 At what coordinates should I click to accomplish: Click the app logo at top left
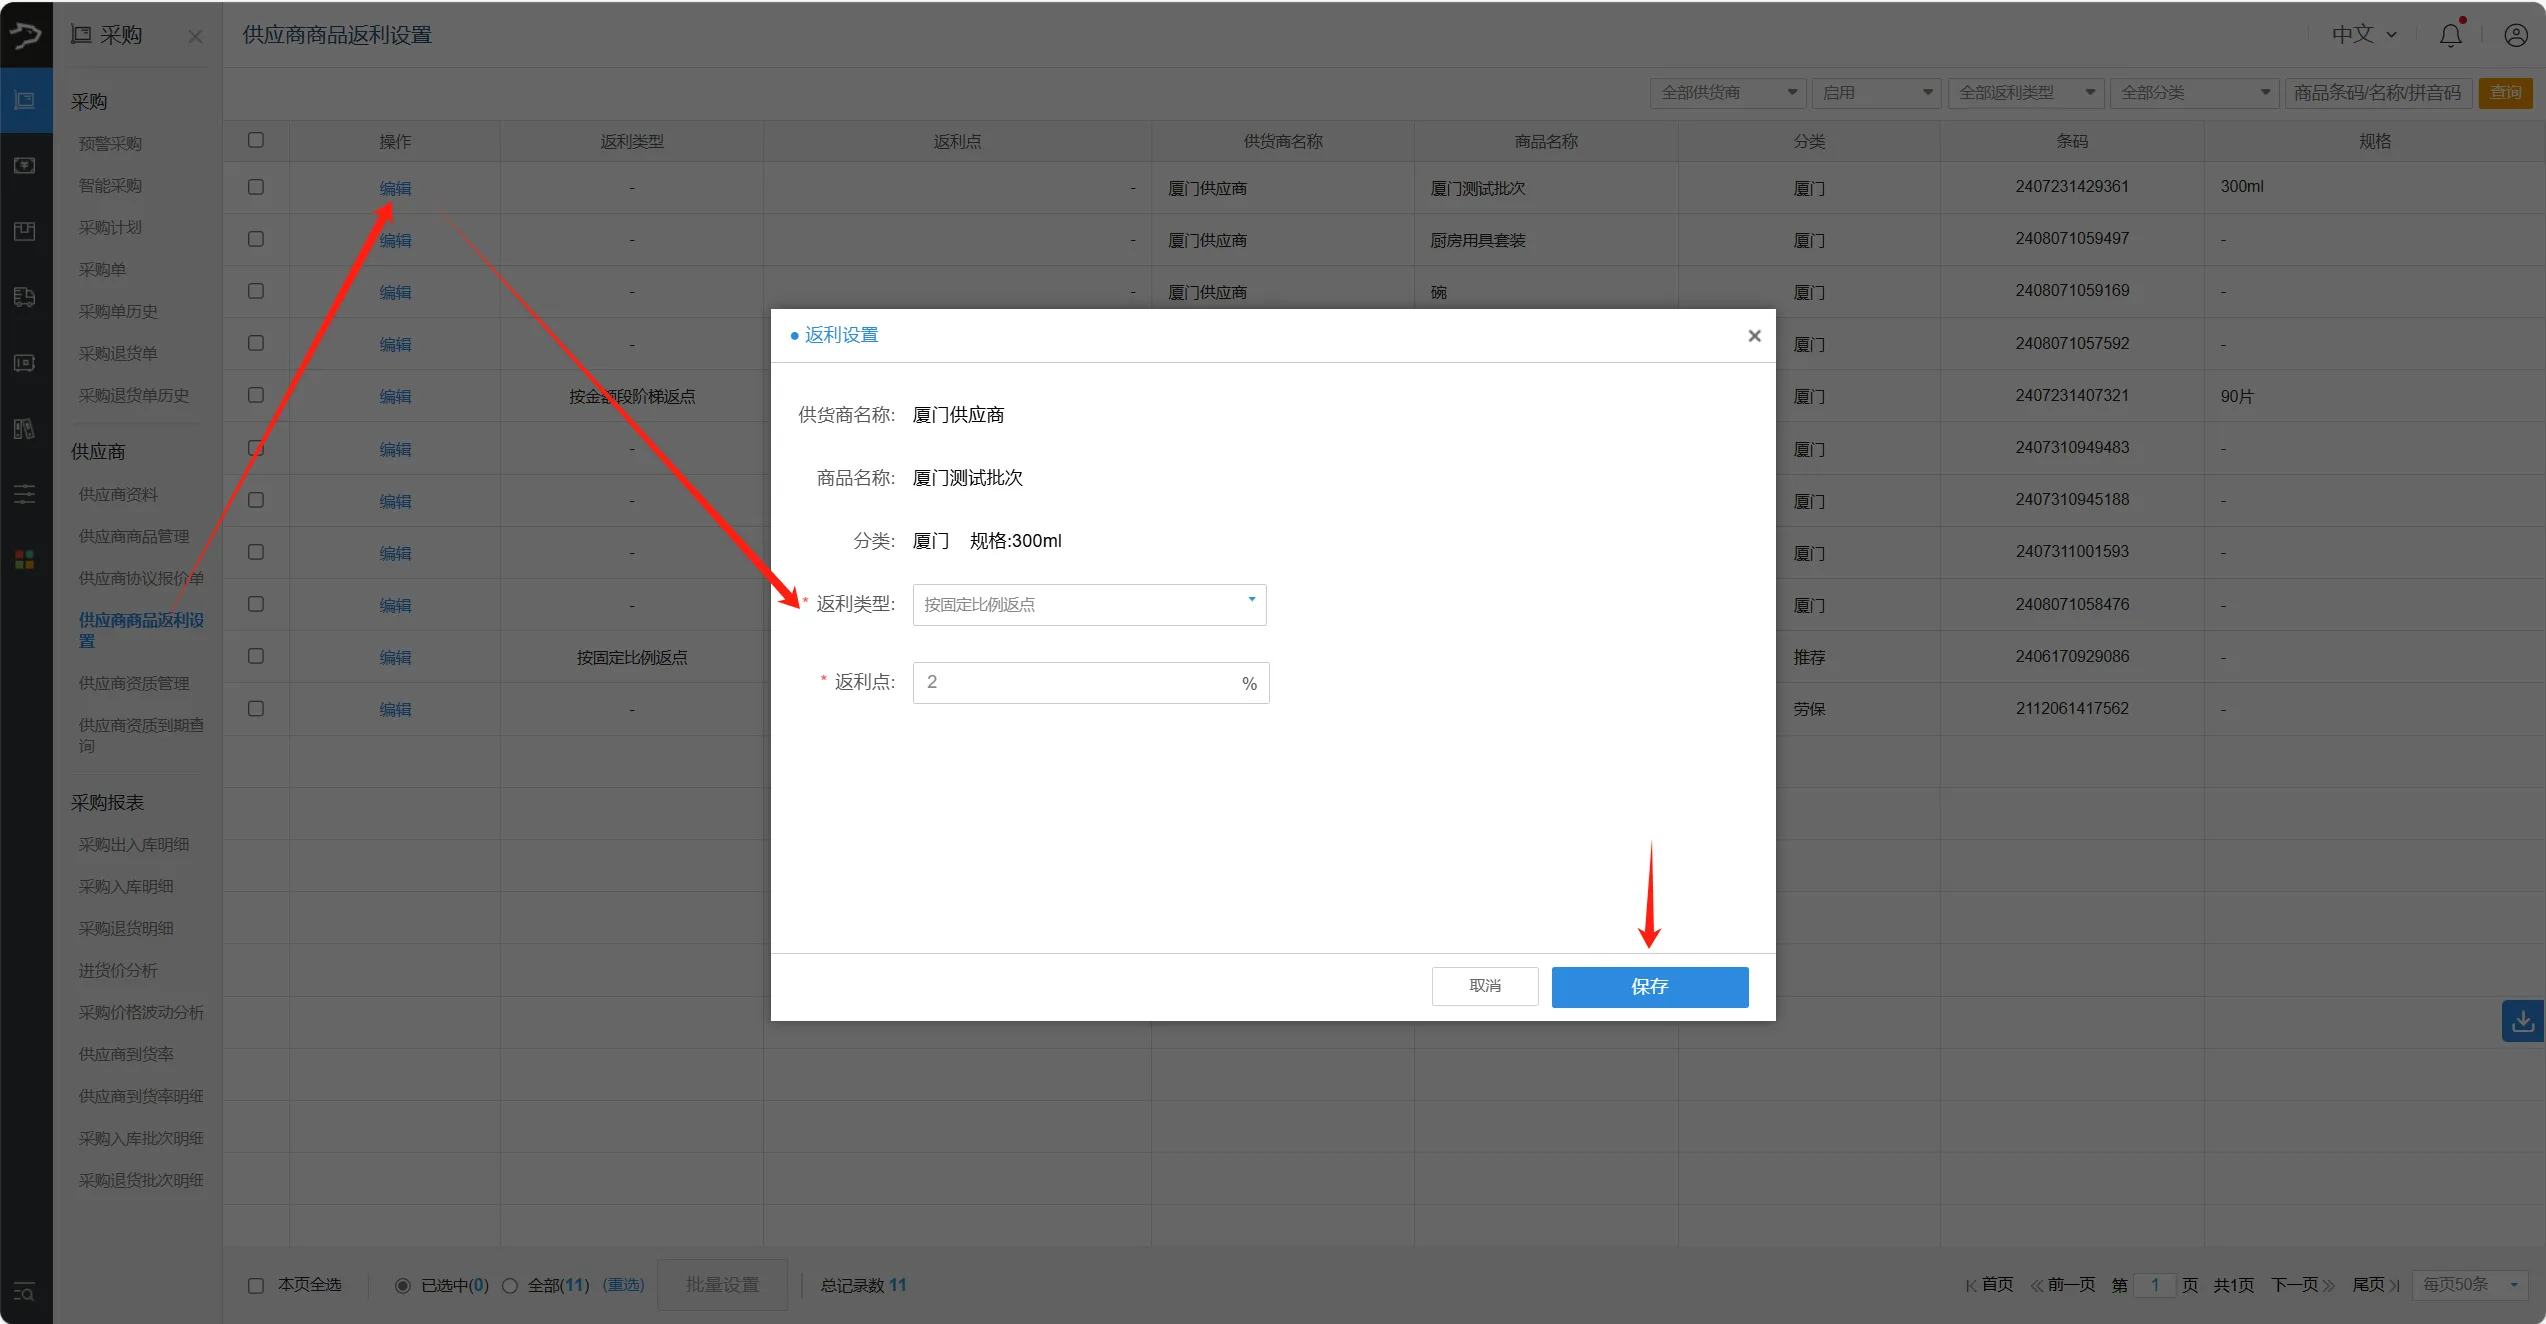25,36
